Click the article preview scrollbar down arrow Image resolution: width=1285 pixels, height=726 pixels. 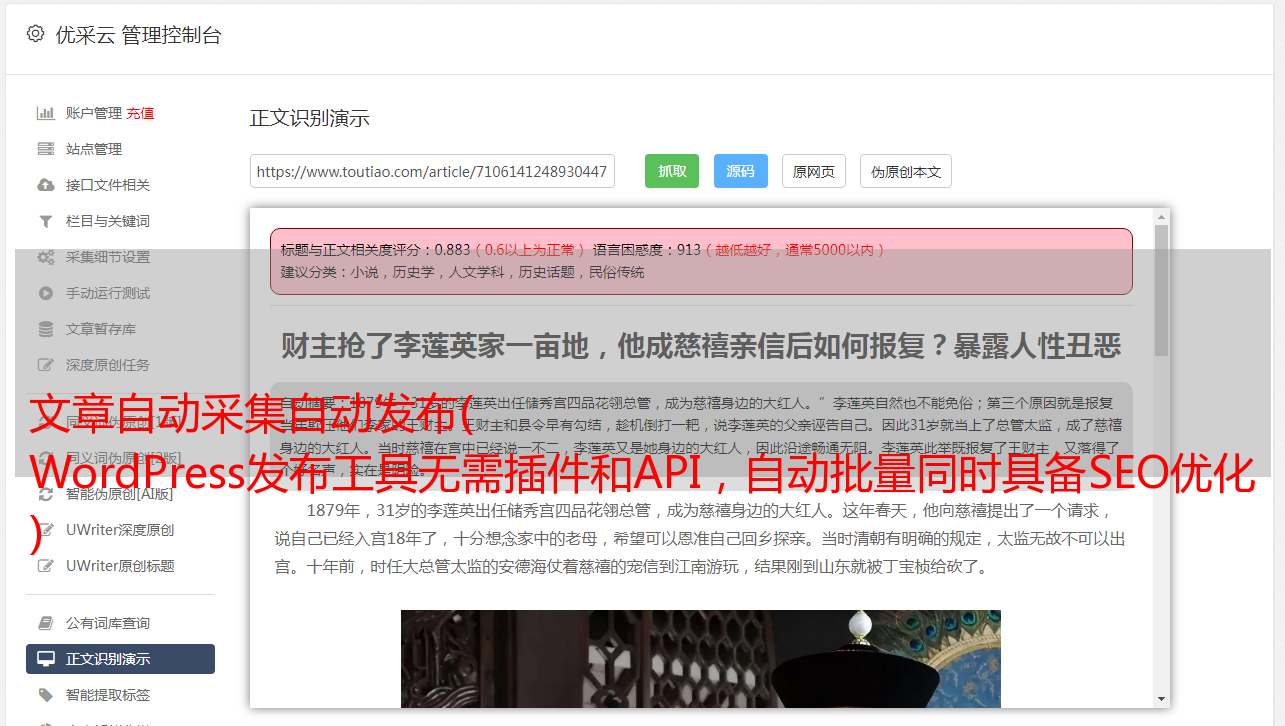[1161, 699]
